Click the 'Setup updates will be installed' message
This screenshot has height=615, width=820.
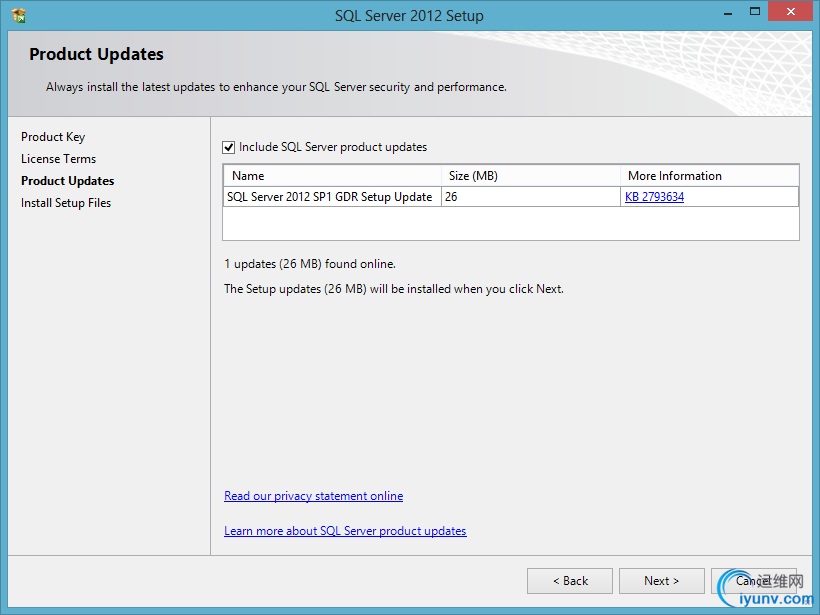tap(394, 289)
